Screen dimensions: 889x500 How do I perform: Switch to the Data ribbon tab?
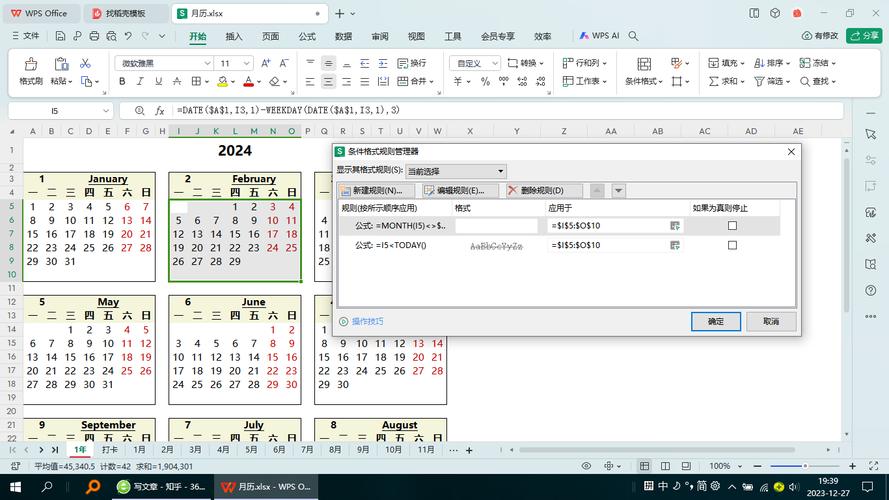343,36
